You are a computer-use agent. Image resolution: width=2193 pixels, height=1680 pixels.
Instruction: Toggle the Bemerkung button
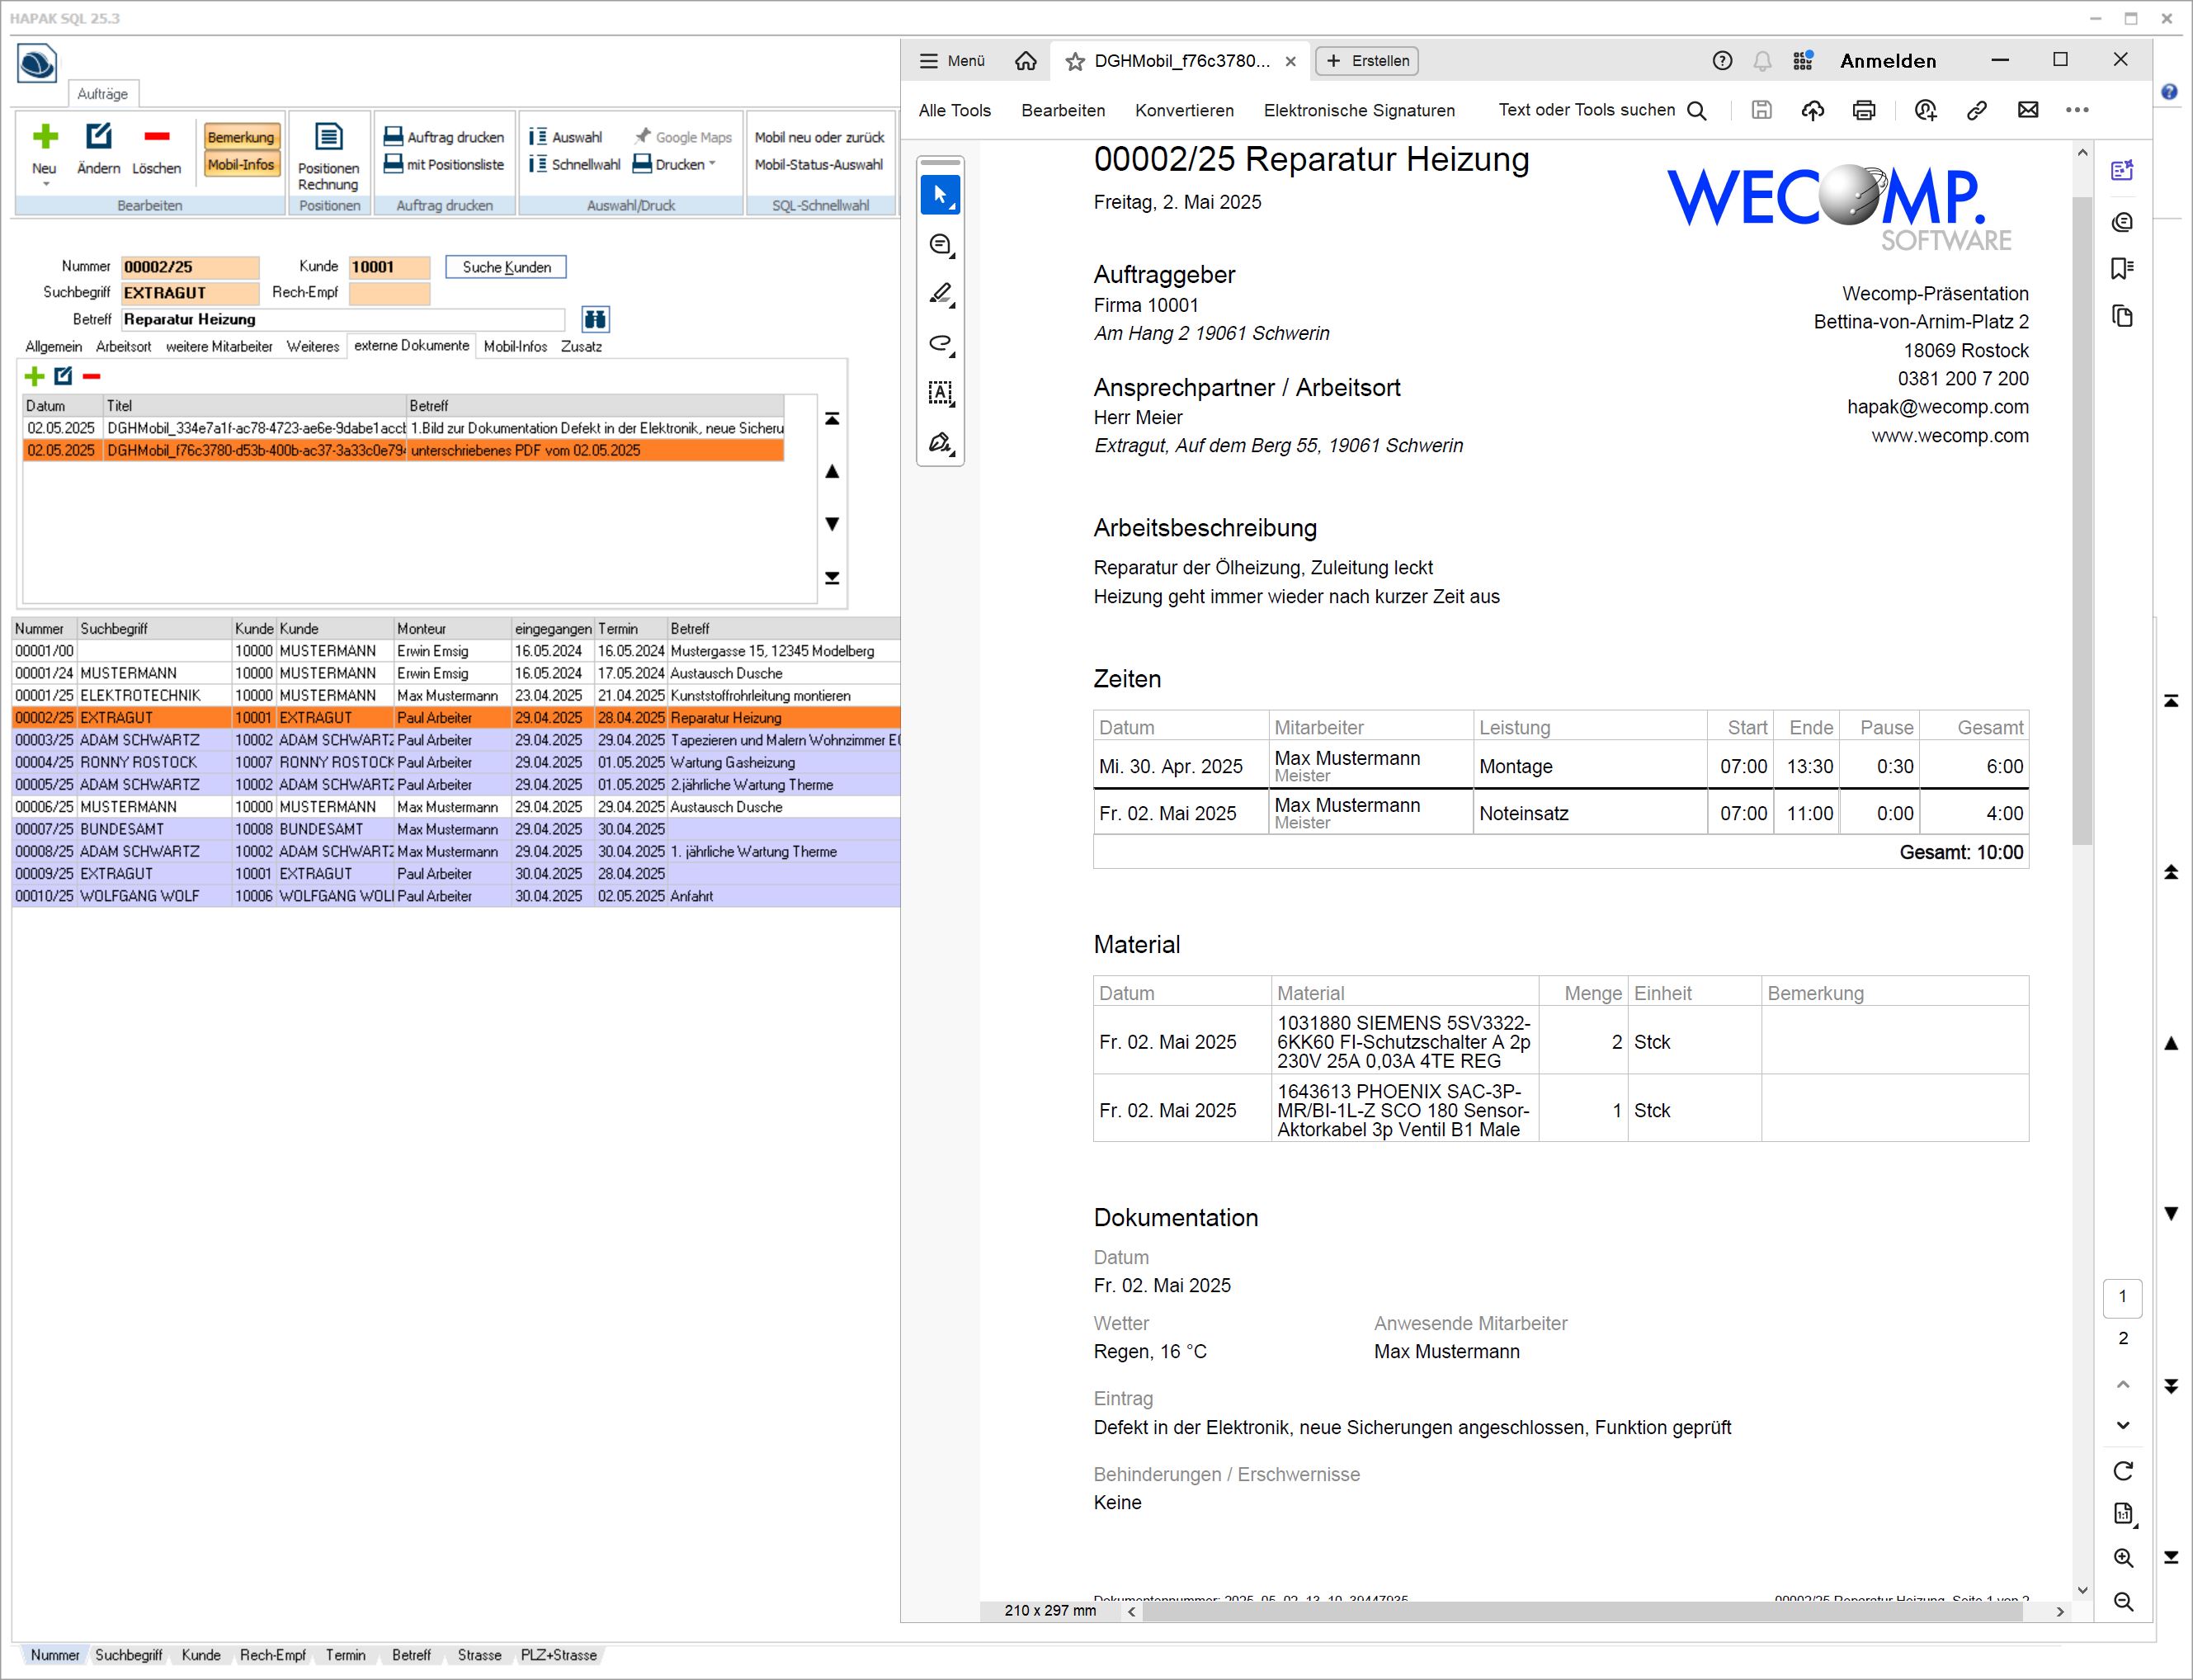point(241,137)
